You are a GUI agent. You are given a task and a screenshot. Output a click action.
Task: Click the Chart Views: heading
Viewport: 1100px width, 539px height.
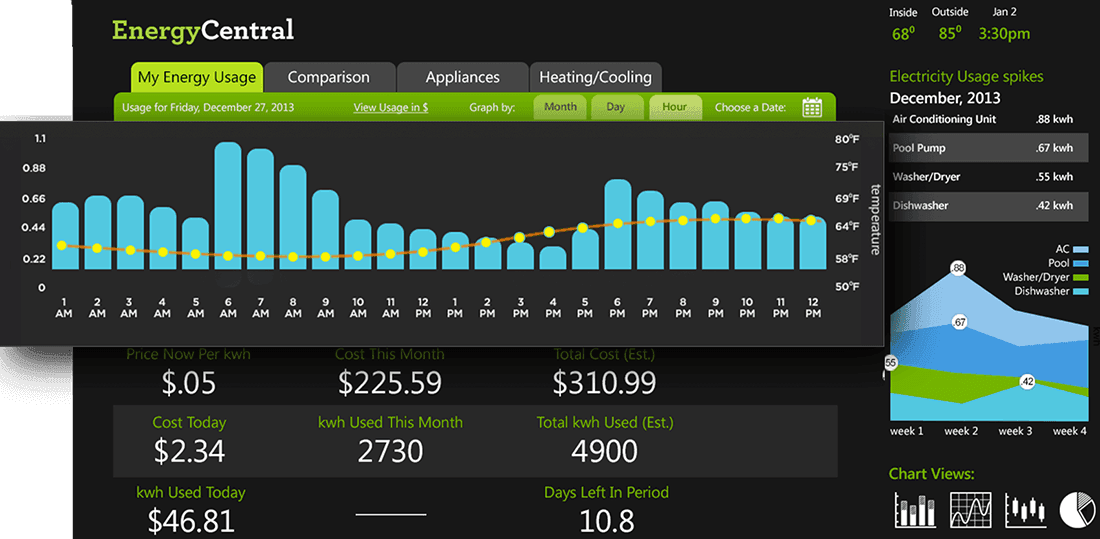932,474
